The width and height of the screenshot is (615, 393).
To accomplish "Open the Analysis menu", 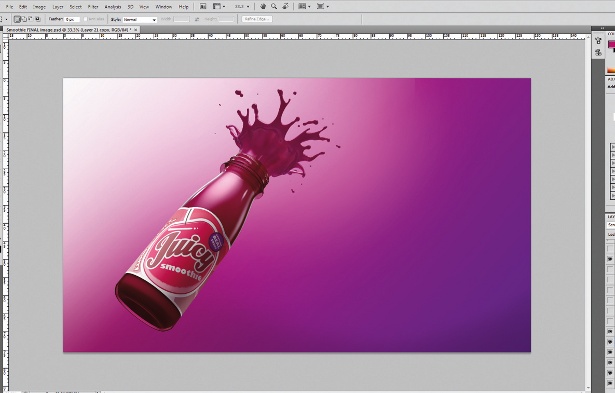I will click(113, 7).
